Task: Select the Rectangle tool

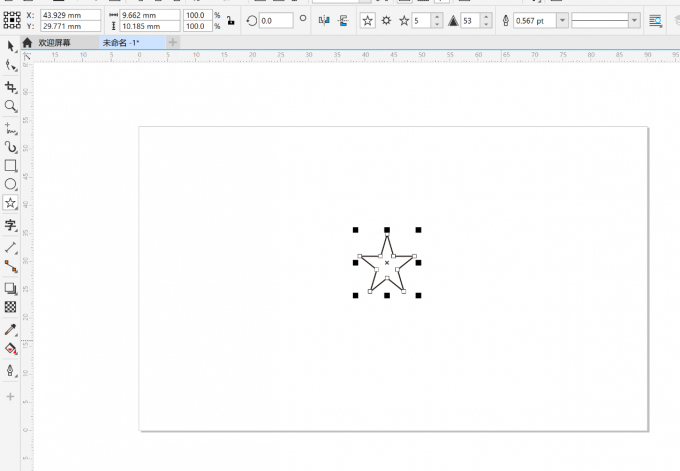Action: coord(11,165)
